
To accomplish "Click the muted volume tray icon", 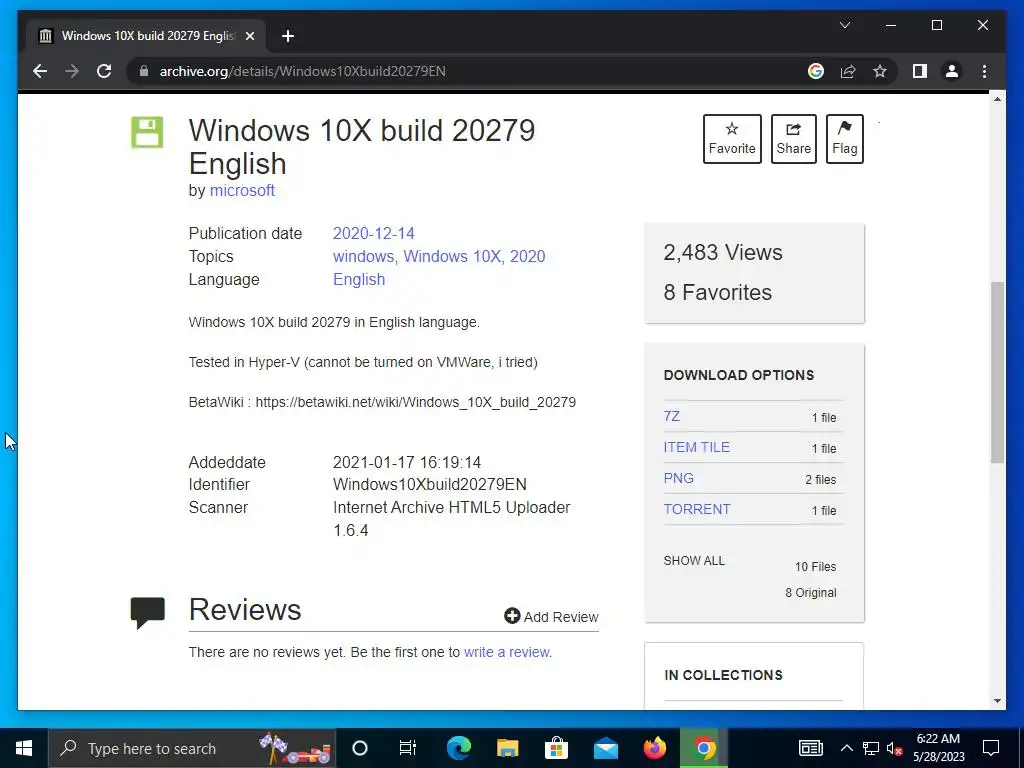I will (895, 748).
